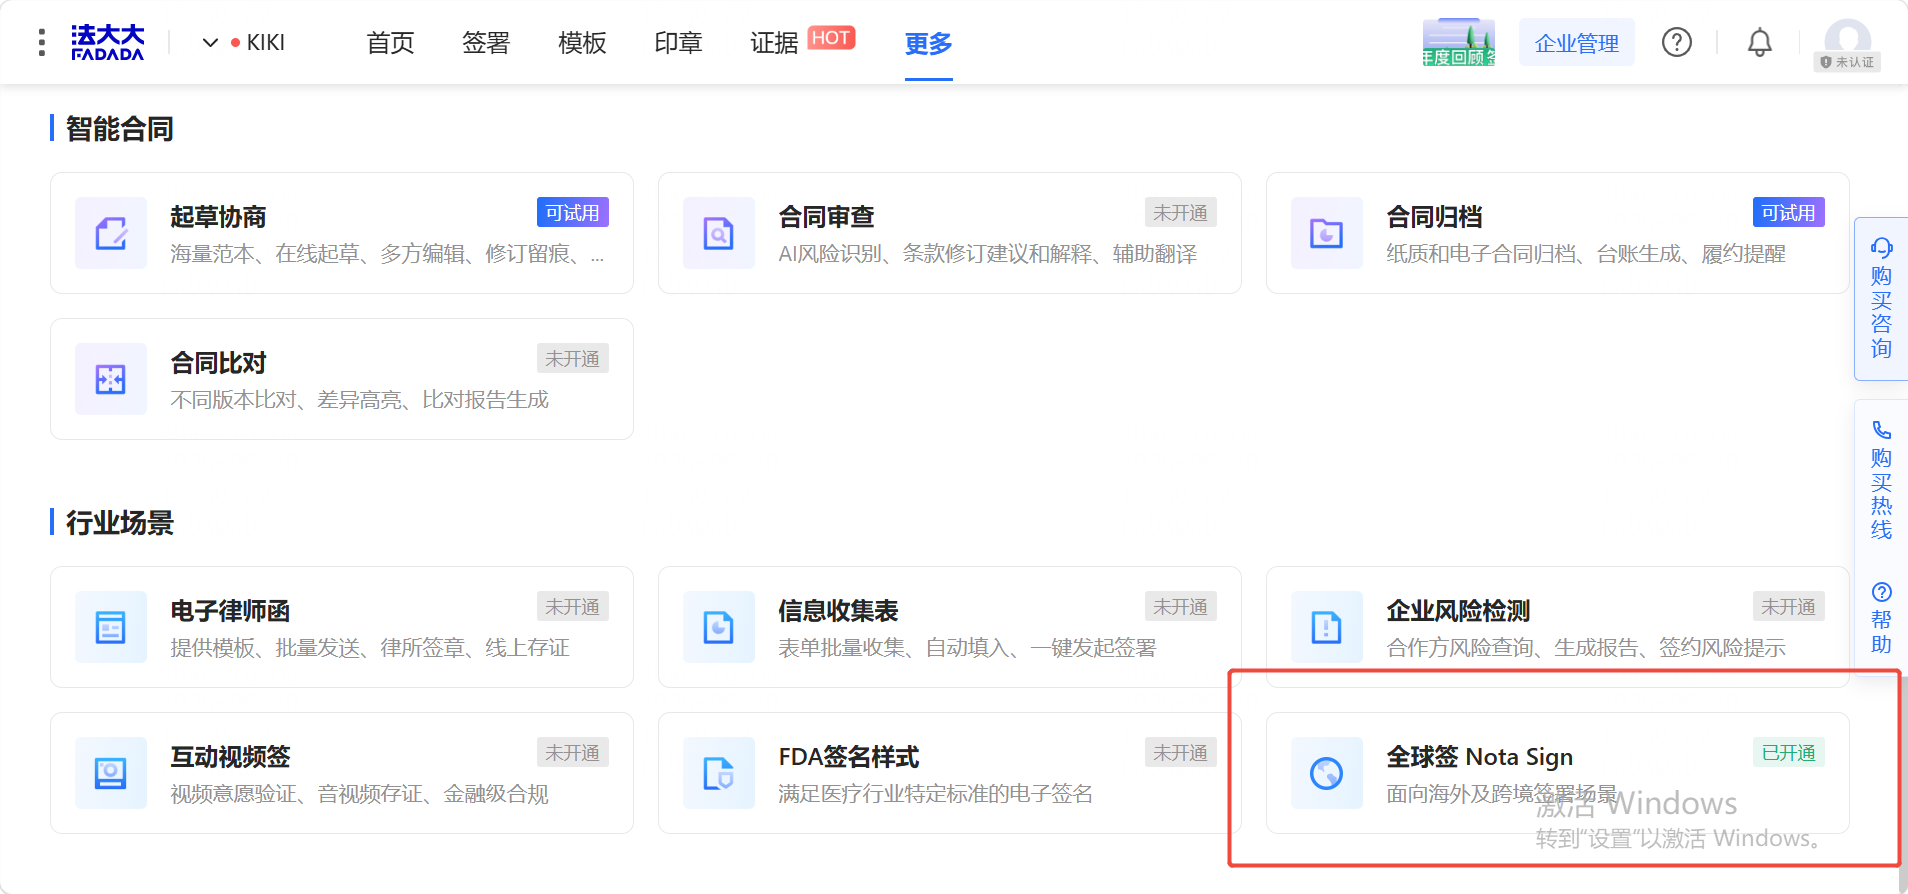Click the 互动视频签 video icon

coord(111,773)
